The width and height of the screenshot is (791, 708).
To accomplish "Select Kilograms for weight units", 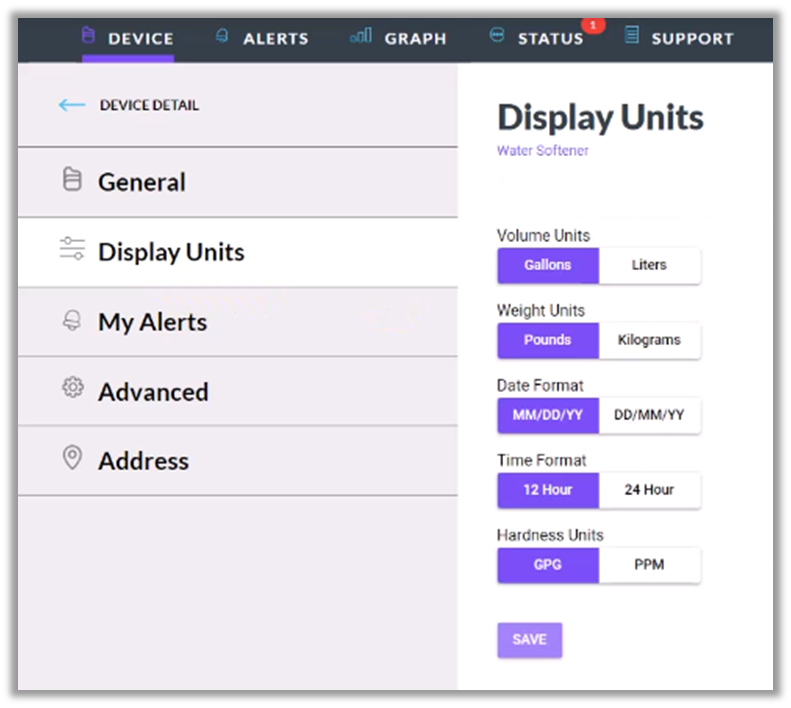I will pos(649,340).
